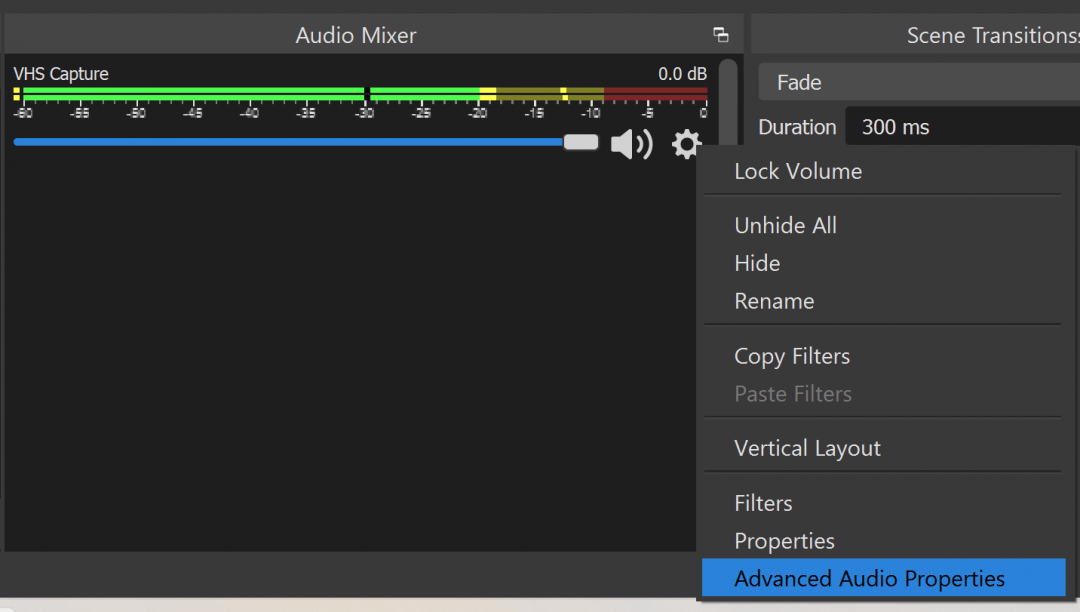Click the Audio Mixer panel title
This screenshot has width=1080, height=612.
[x=355, y=34]
